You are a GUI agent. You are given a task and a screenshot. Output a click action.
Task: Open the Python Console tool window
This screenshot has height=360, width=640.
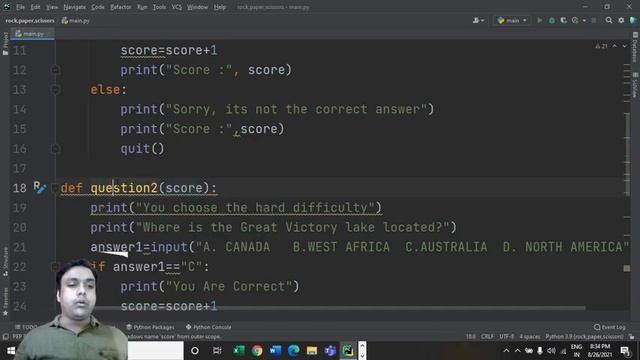[x=209, y=327]
